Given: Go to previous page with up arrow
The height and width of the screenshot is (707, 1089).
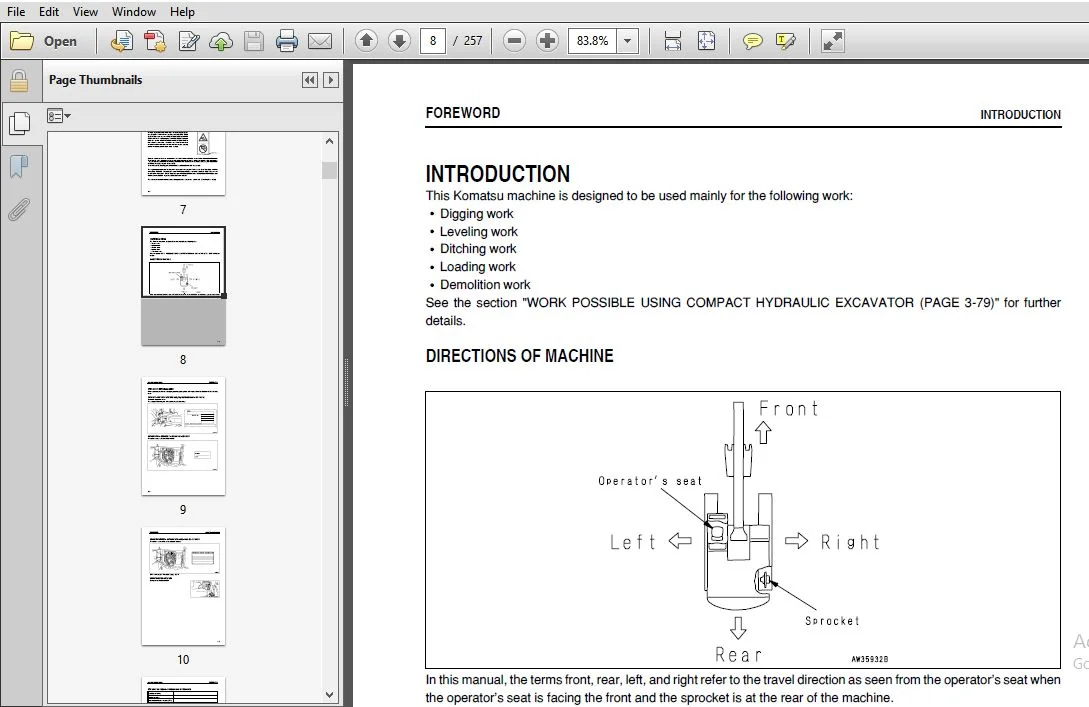Looking at the screenshot, I should [x=366, y=41].
